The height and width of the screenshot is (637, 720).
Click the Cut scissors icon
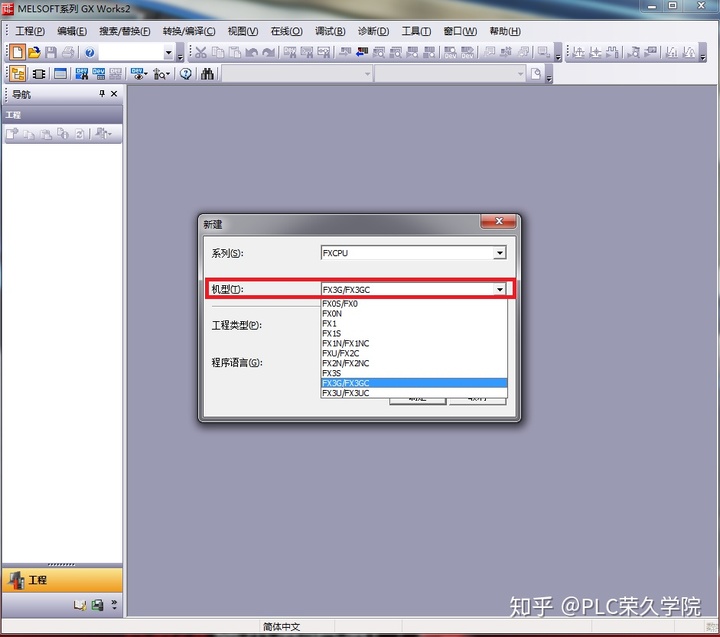point(201,52)
